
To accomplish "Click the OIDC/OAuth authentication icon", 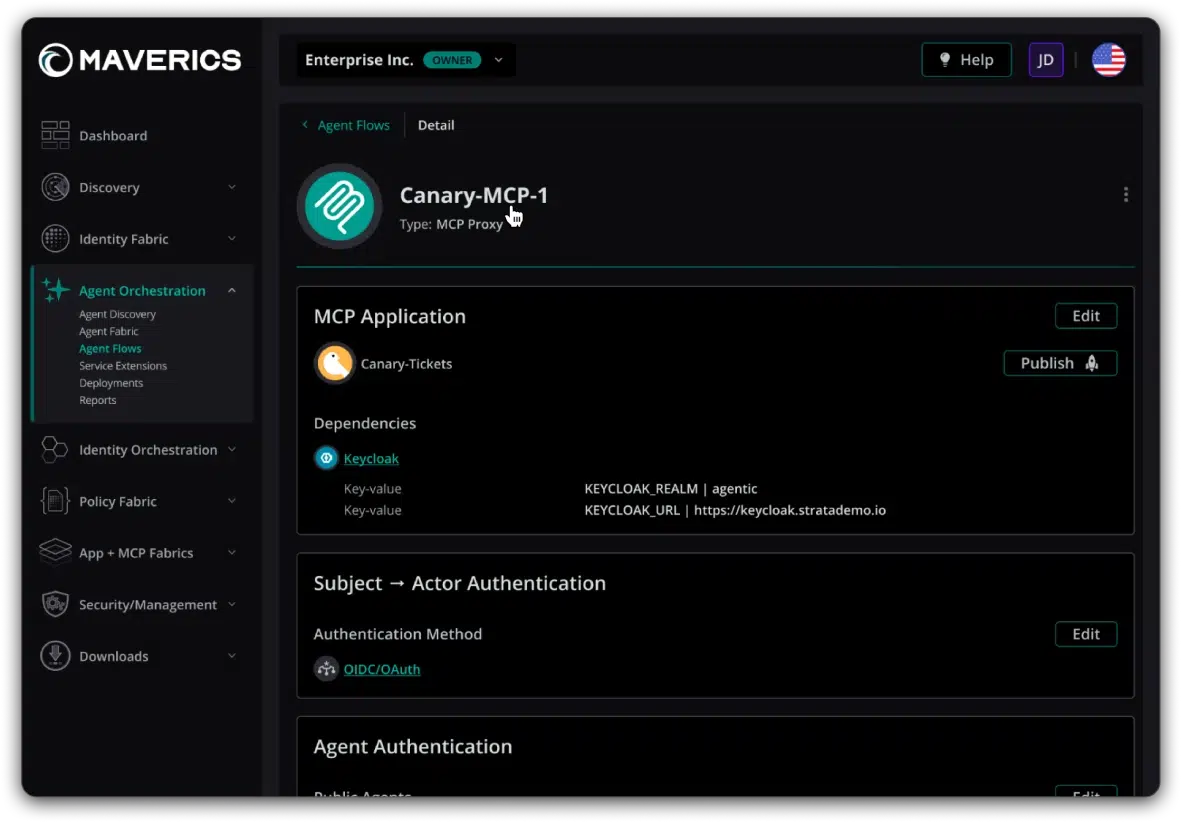I will [326, 669].
